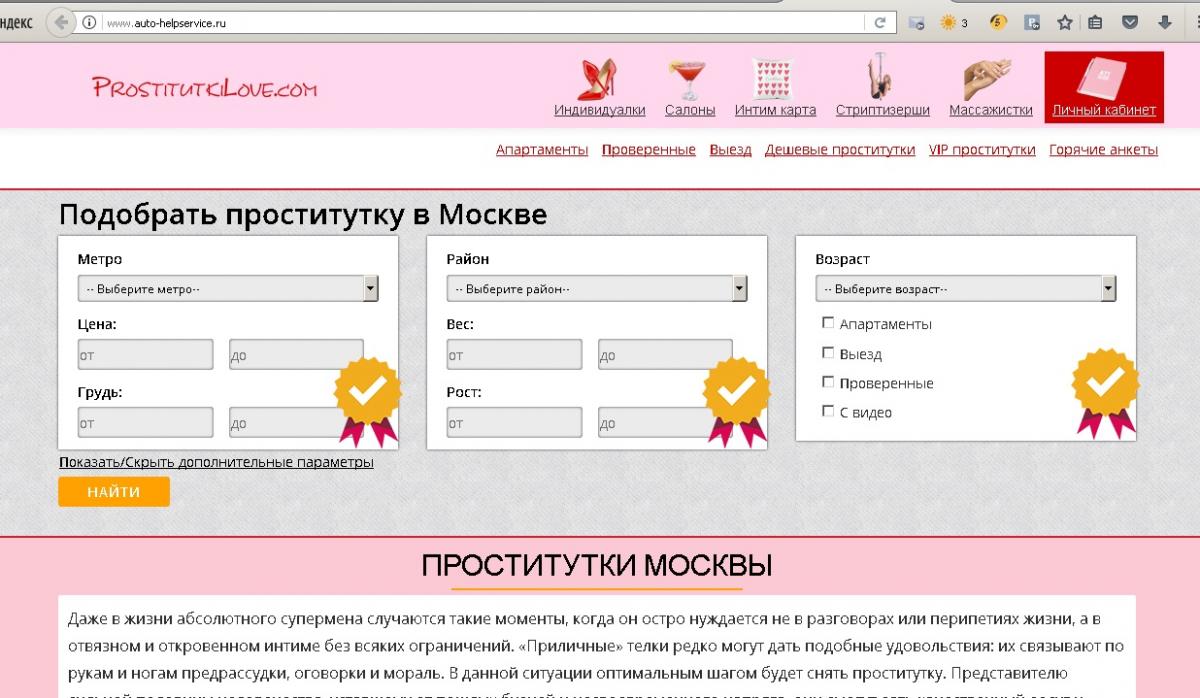Expand the Выберите метро dropdown
The height and width of the screenshot is (698, 1200).
coord(228,289)
